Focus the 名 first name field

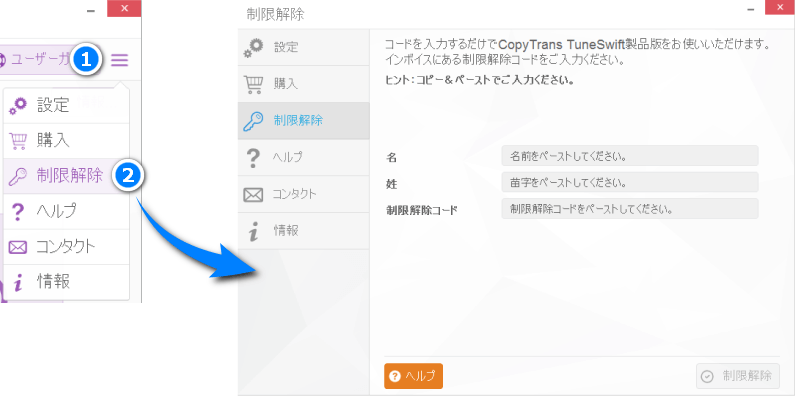click(630, 156)
